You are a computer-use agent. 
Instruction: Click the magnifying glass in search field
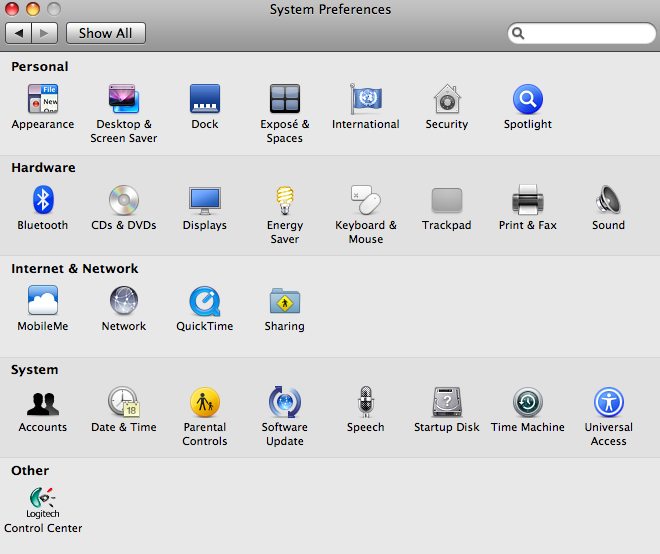[x=518, y=33]
